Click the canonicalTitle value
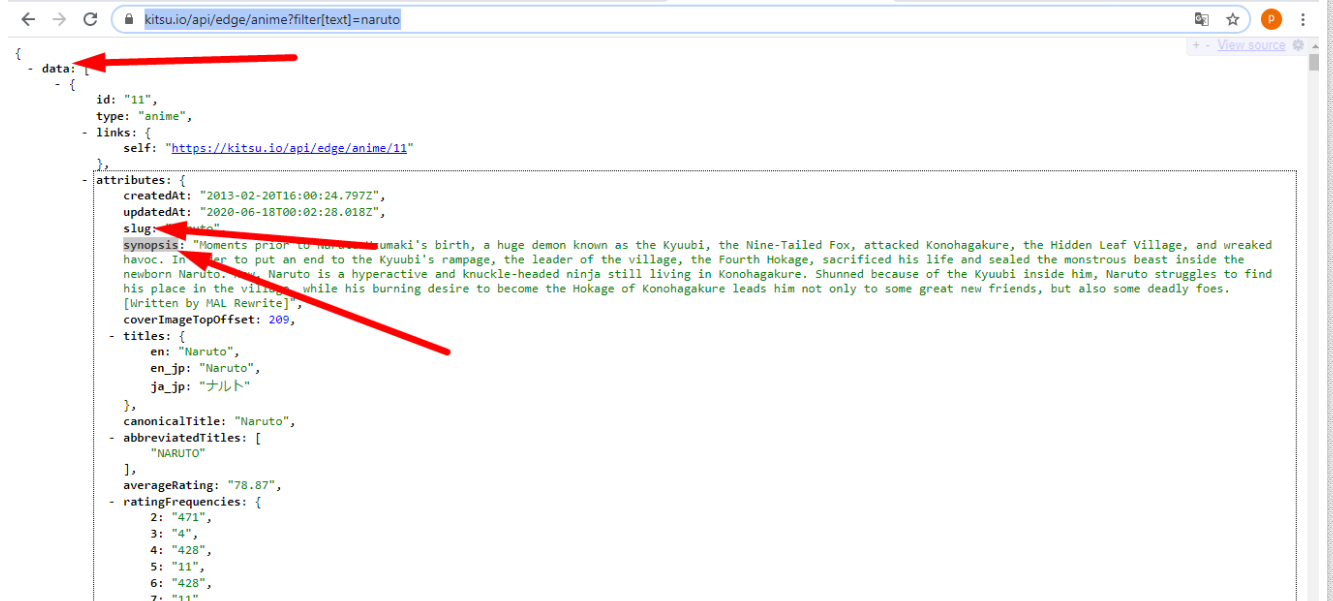Viewport: 1333px width, 601px height. point(262,421)
